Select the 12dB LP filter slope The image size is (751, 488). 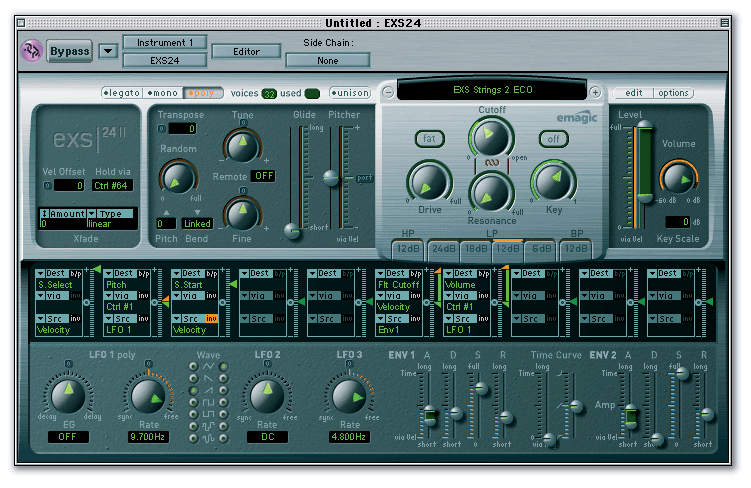tap(508, 249)
